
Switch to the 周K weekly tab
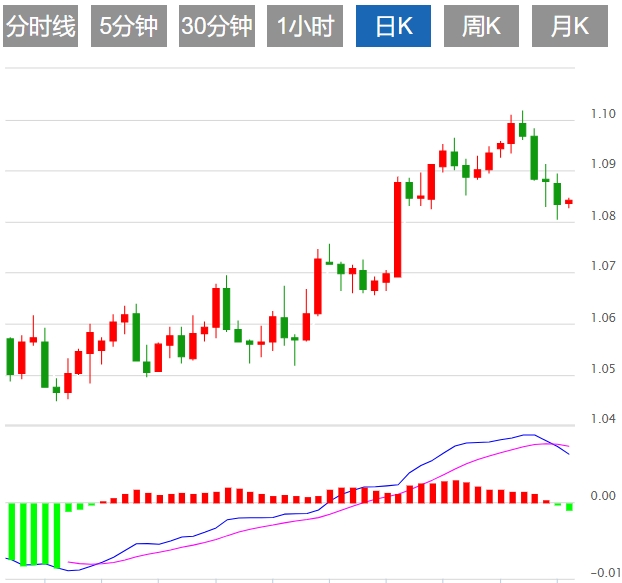pyautogui.click(x=482, y=26)
